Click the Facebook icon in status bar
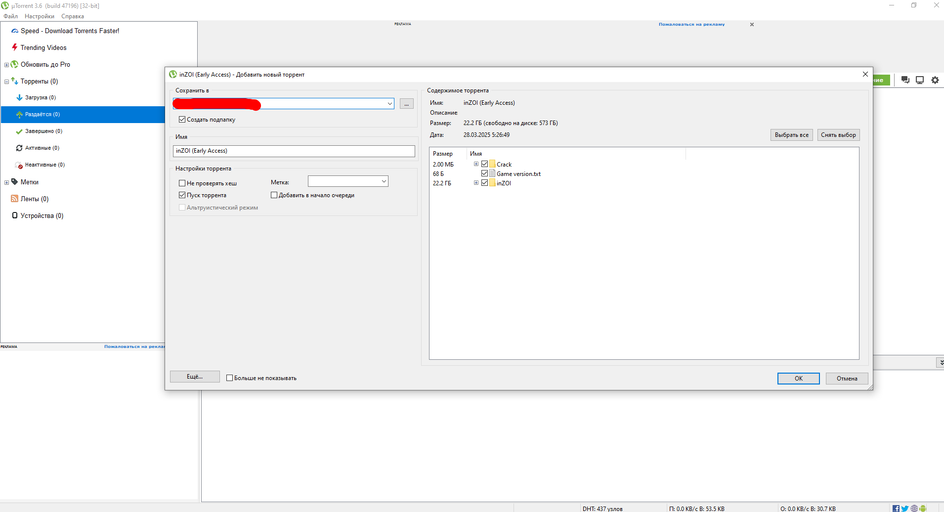 (896, 509)
